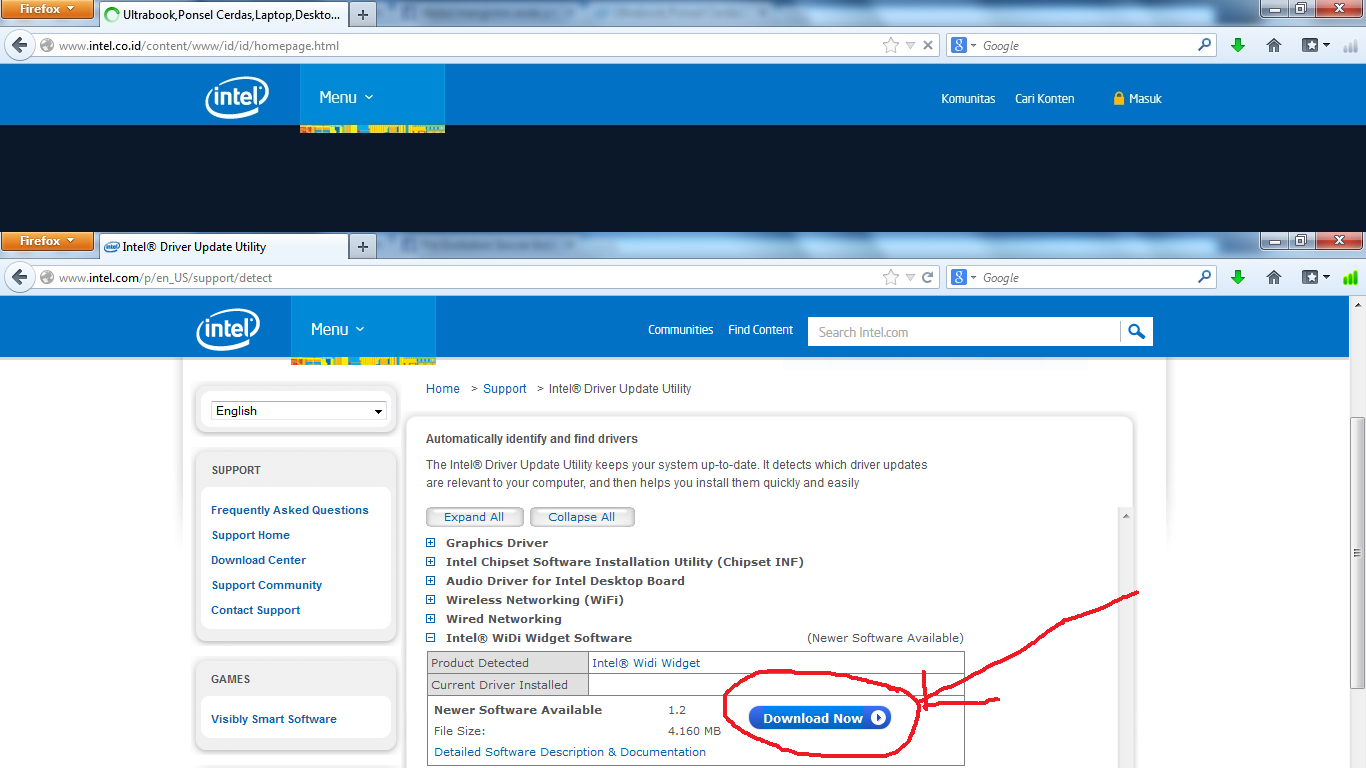Click Komunitas in Indonesian header
This screenshot has width=1366, height=768.
968,98
